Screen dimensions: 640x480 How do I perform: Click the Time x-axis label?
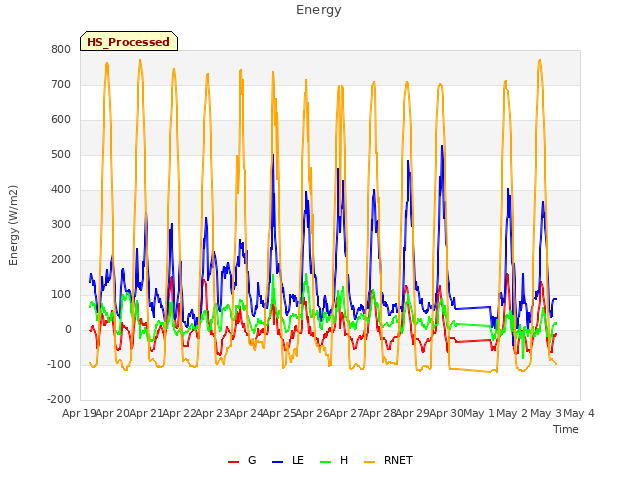[x=566, y=429]
